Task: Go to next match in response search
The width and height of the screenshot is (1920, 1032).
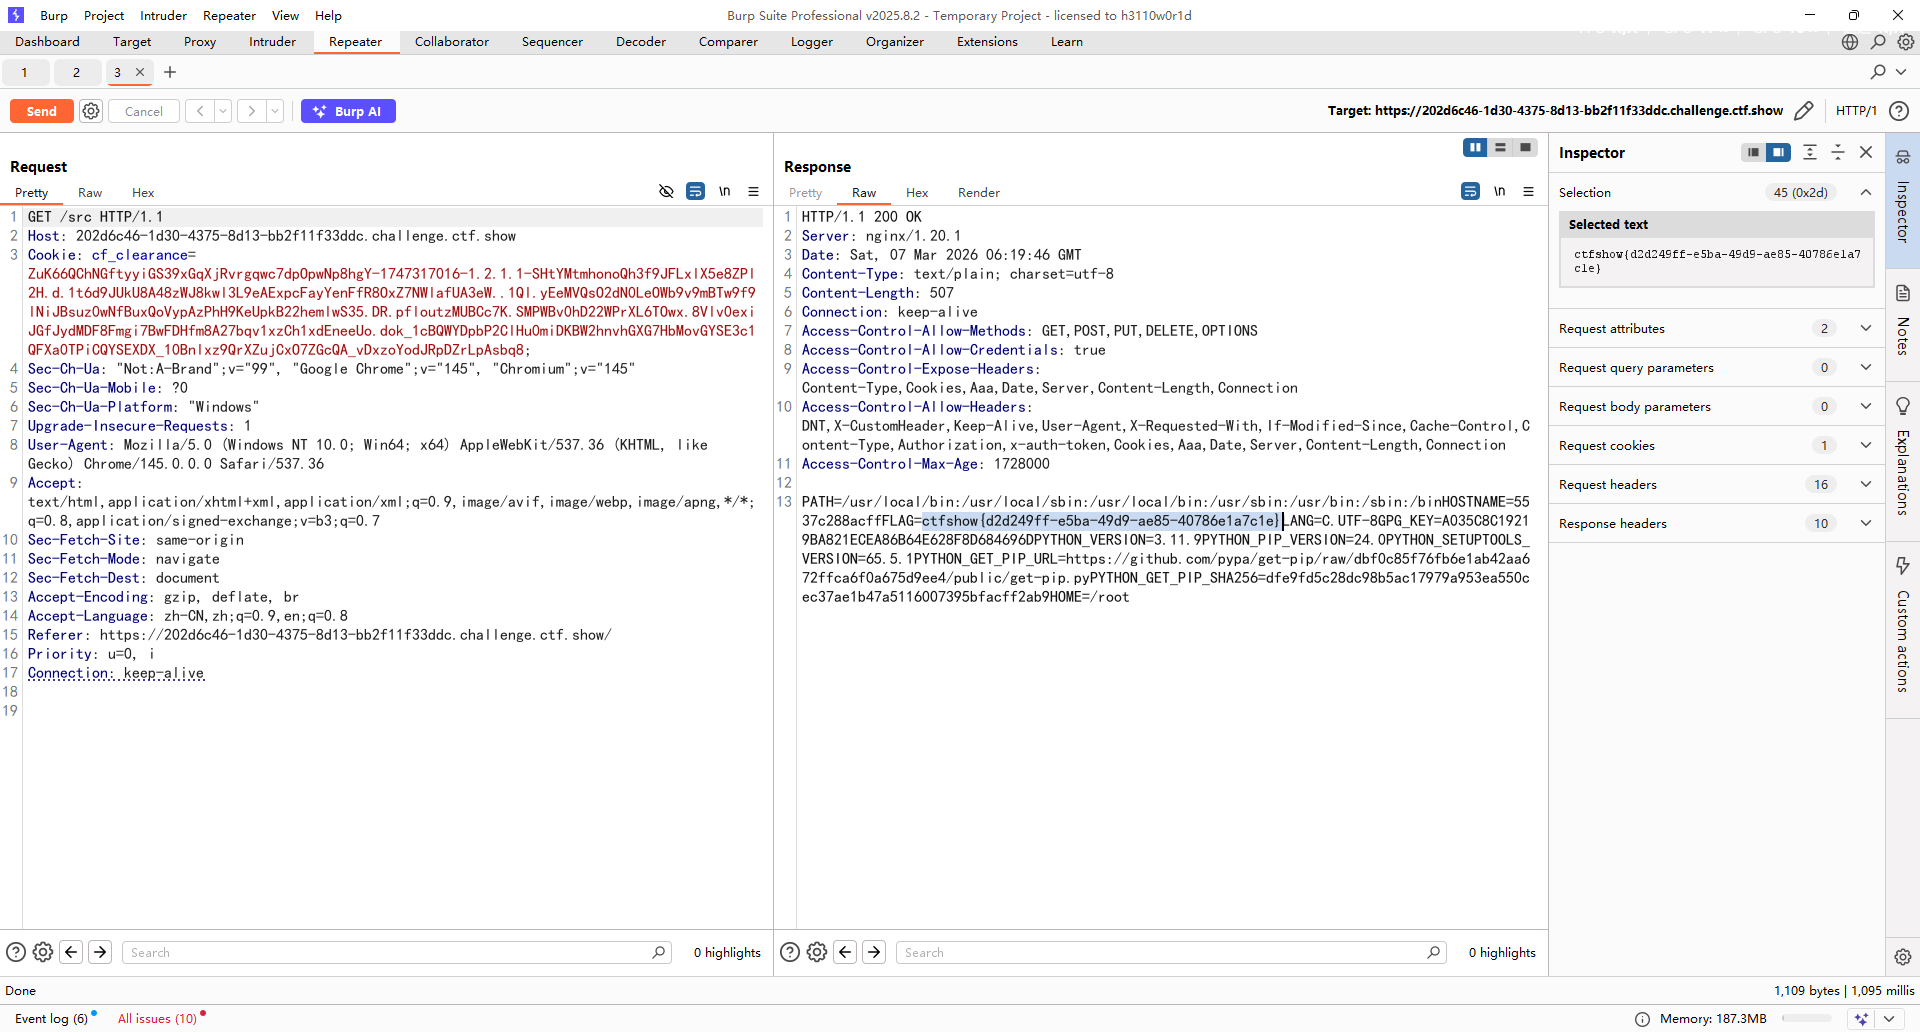Action: pyautogui.click(x=874, y=952)
